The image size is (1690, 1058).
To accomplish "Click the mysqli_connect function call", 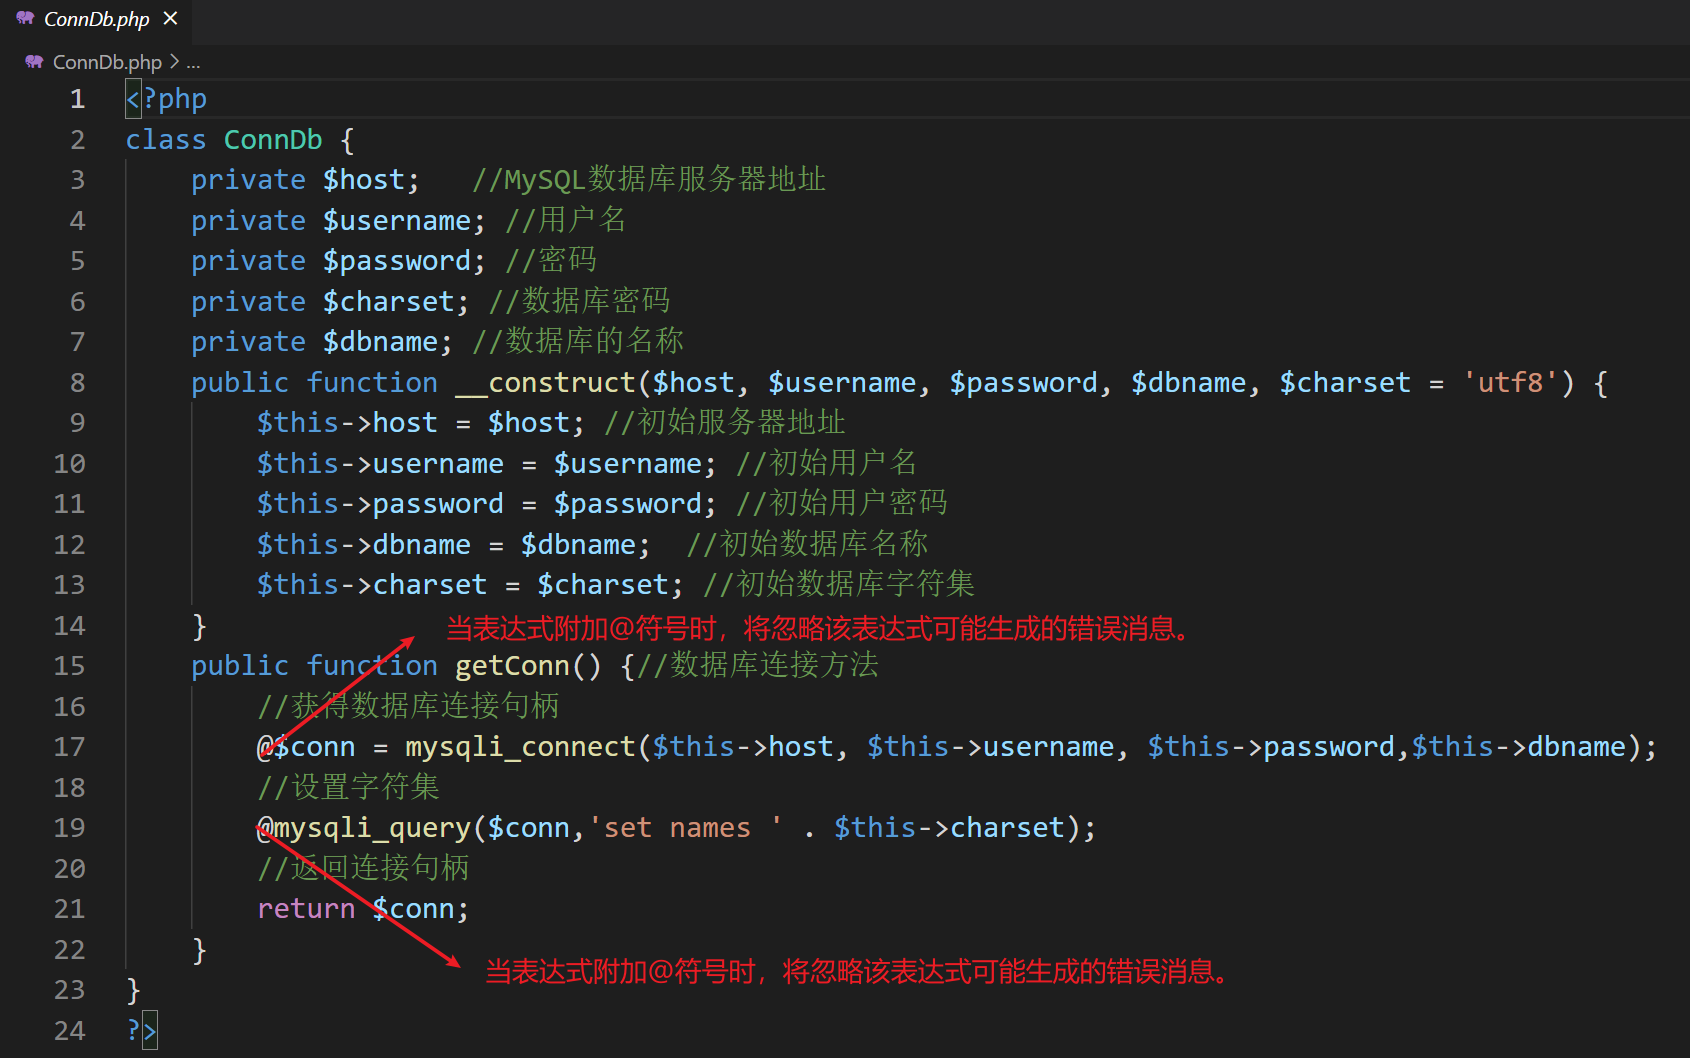I will [x=520, y=747].
